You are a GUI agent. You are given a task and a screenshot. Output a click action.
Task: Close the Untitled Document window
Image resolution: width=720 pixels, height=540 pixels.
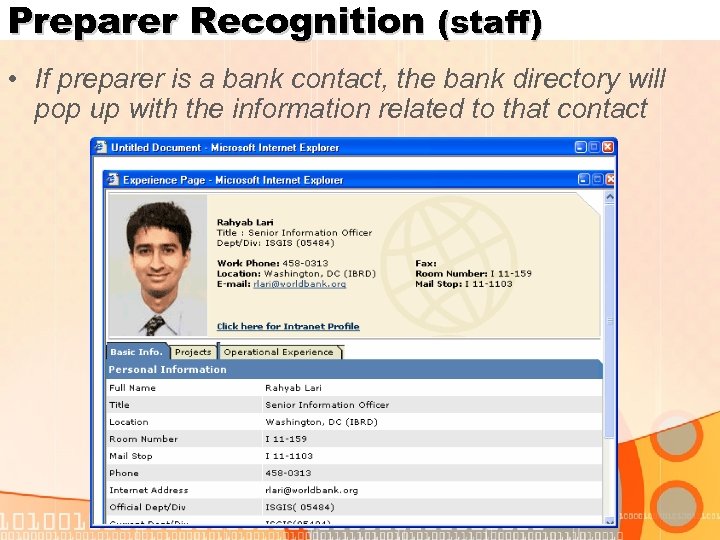coord(608,147)
